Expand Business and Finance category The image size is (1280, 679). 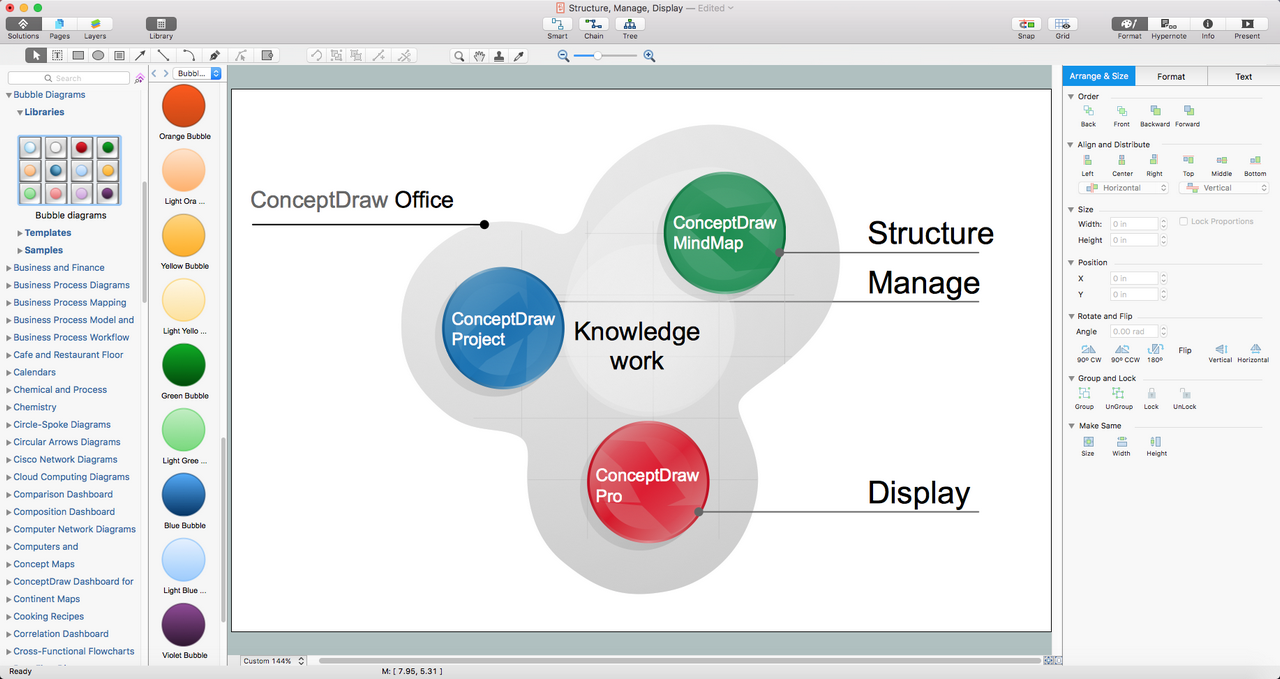pos(9,268)
